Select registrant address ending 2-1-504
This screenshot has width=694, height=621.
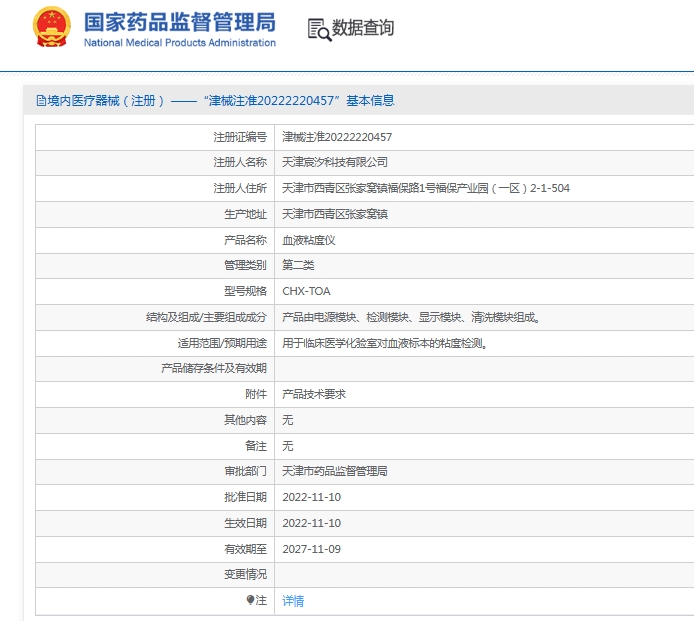[x=426, y=189]
